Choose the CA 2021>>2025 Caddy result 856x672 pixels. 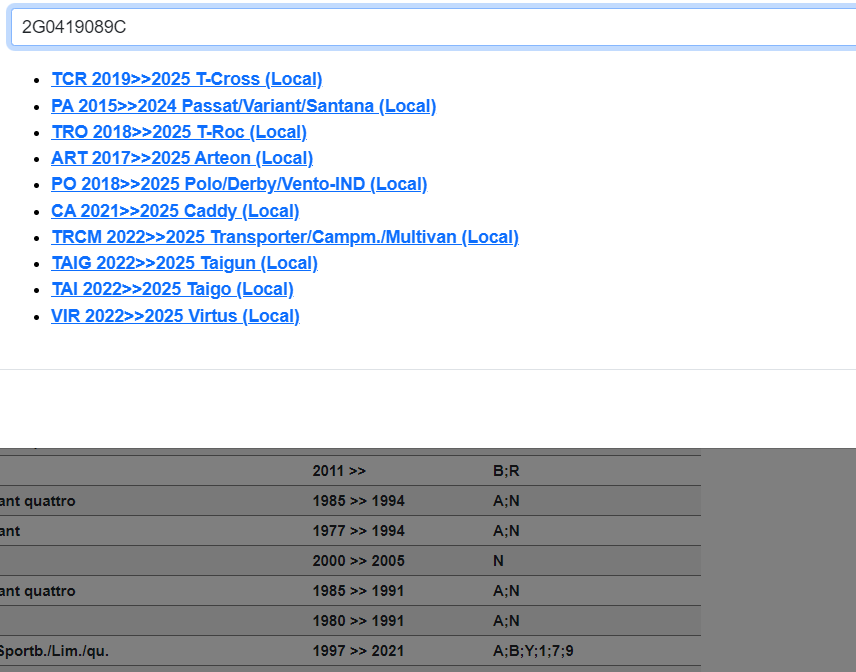tap(175, 211)
